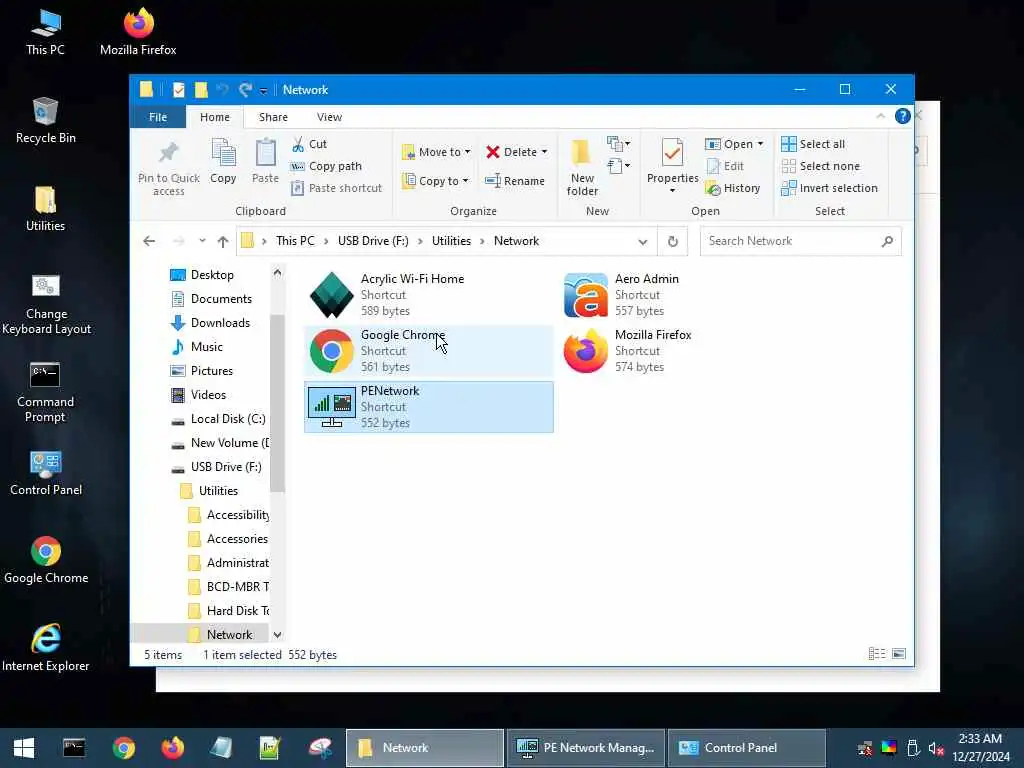Click This PC in address breadcrumb

click(295, 241)
